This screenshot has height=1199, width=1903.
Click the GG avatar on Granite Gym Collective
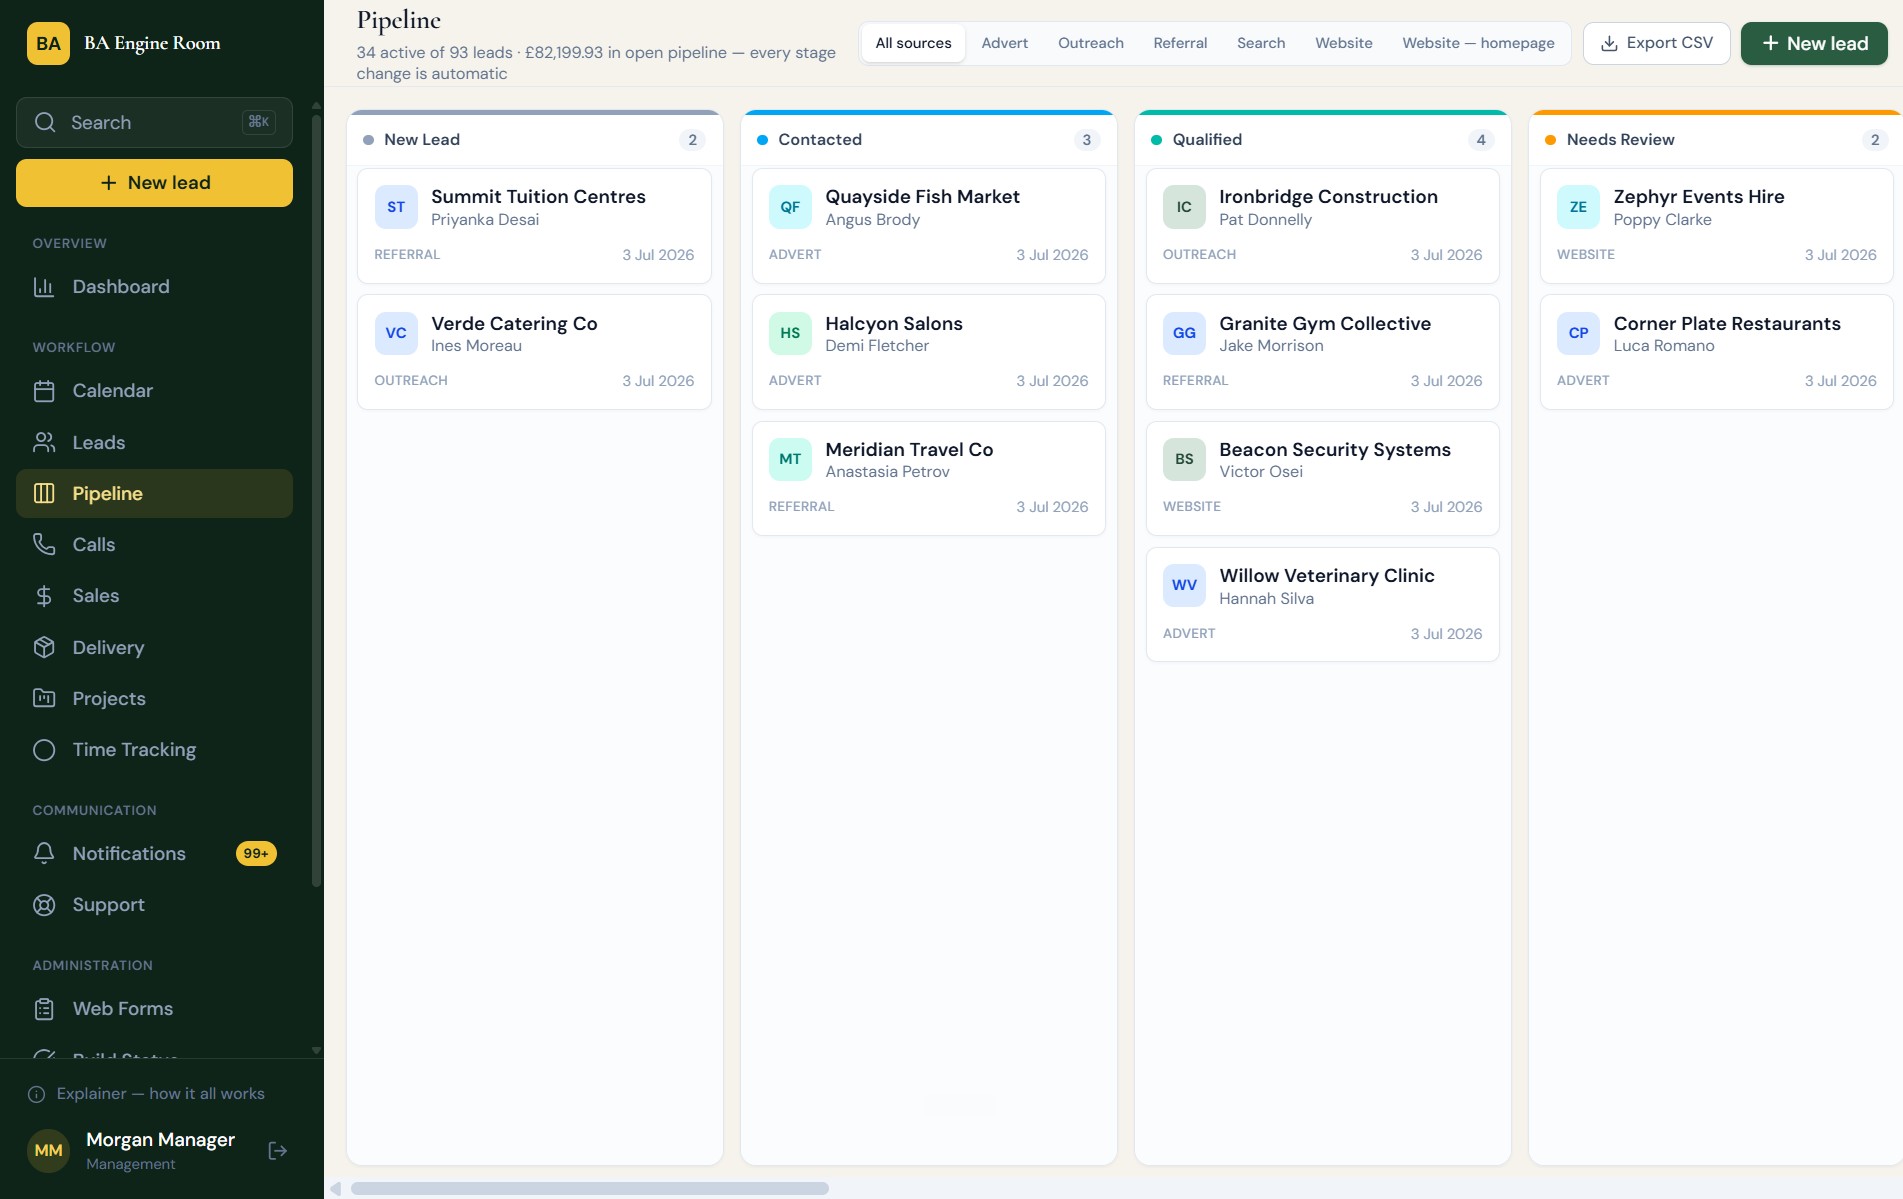click(1184, 333)
